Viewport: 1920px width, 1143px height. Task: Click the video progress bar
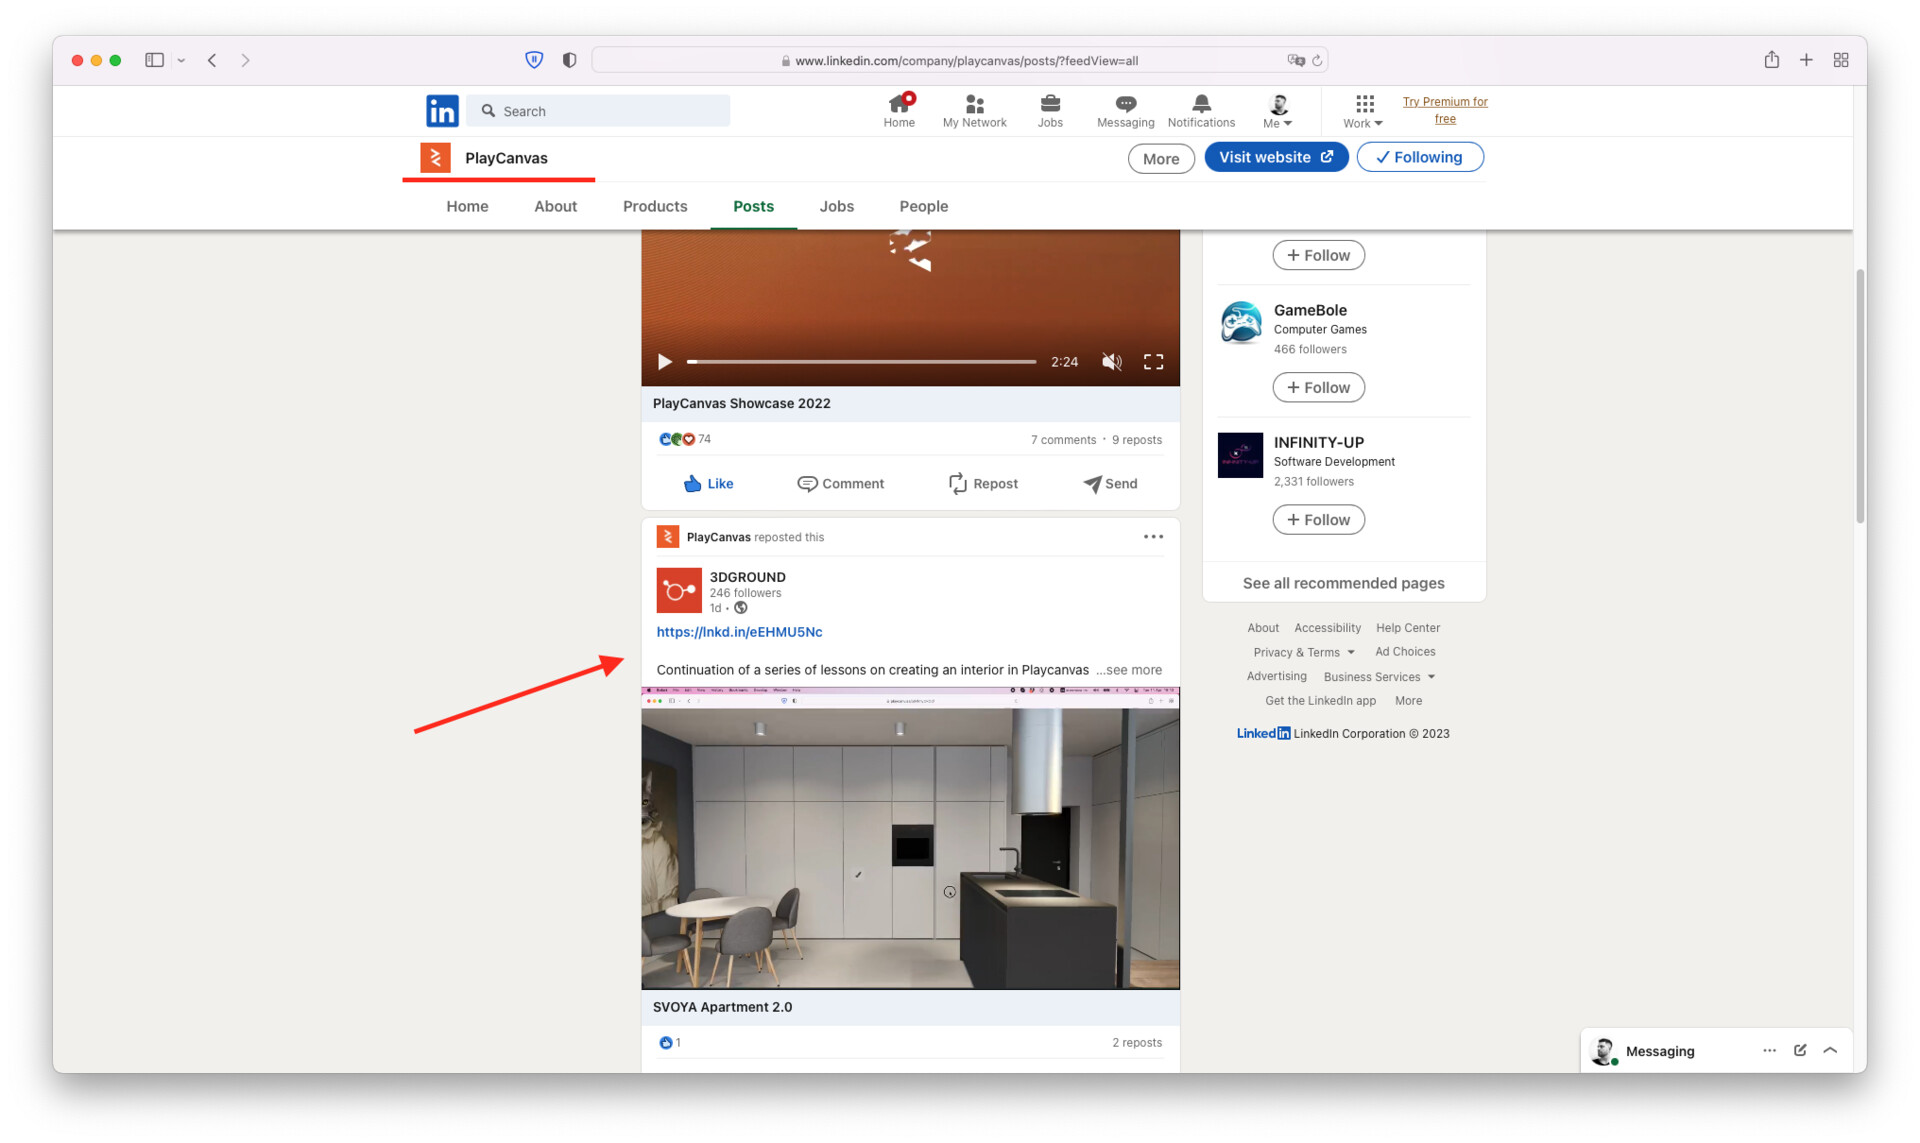[861, 362]
